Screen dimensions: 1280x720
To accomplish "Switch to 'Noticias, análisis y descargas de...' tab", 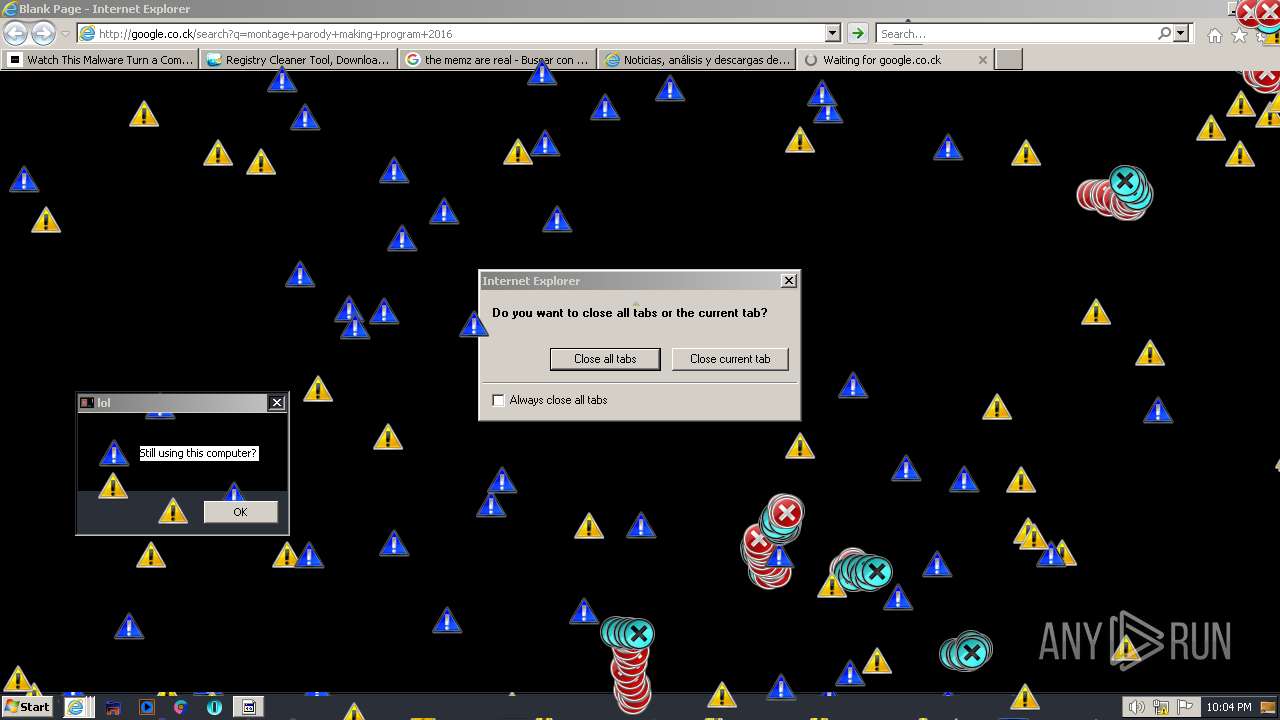I will tap(696, 60).
